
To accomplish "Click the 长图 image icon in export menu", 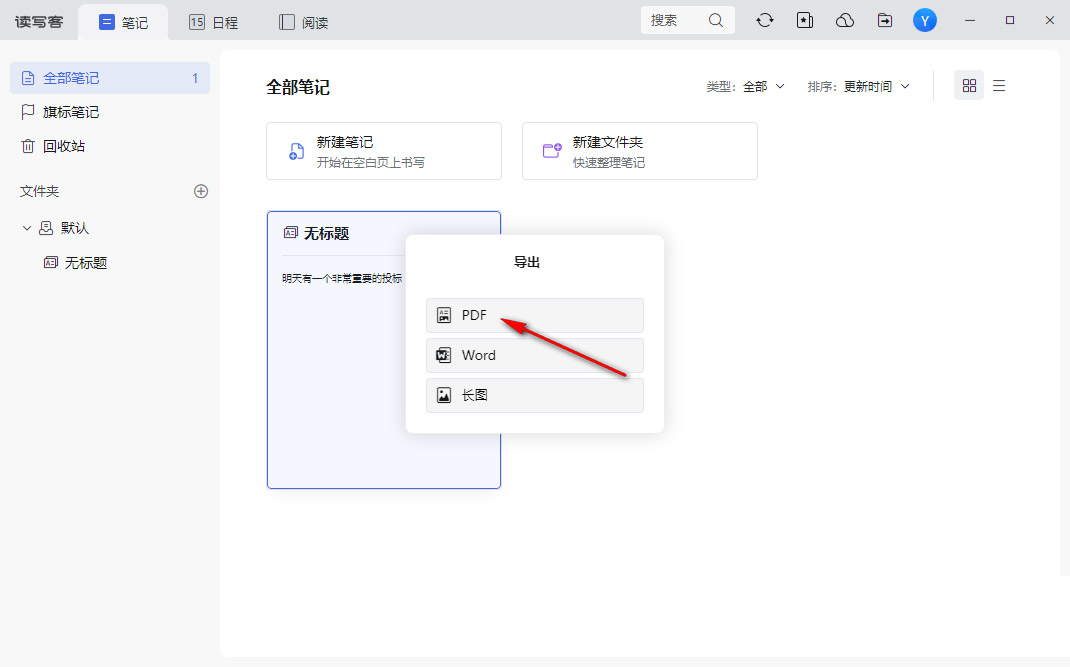I will [x=444, y=395].
